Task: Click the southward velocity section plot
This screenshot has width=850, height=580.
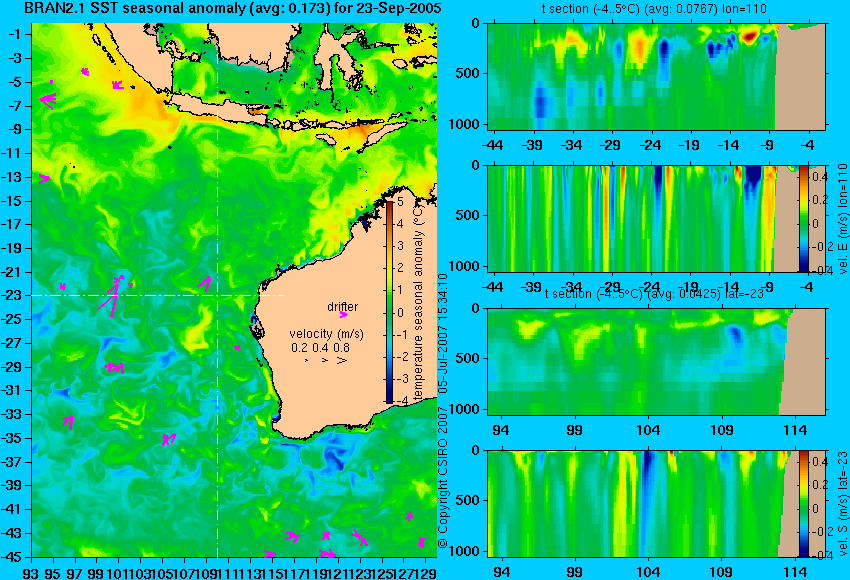Action: [656, 504]
